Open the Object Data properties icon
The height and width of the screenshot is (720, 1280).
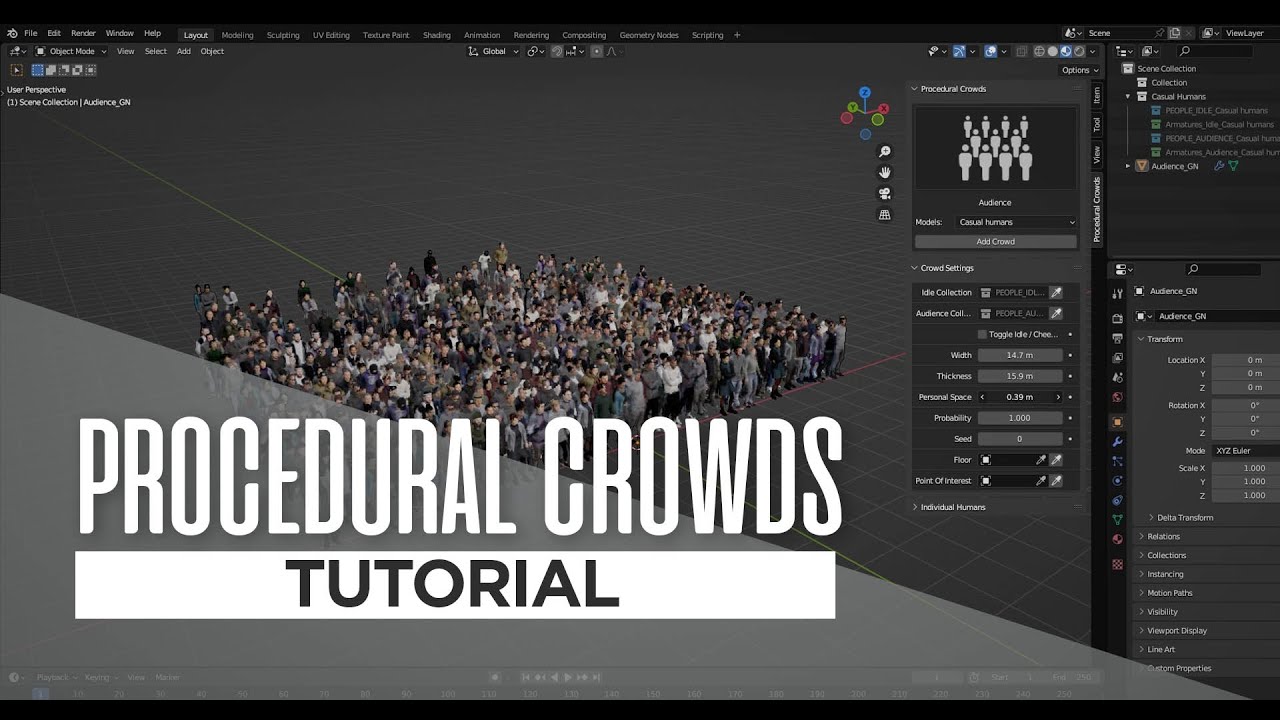point(1118,519)
